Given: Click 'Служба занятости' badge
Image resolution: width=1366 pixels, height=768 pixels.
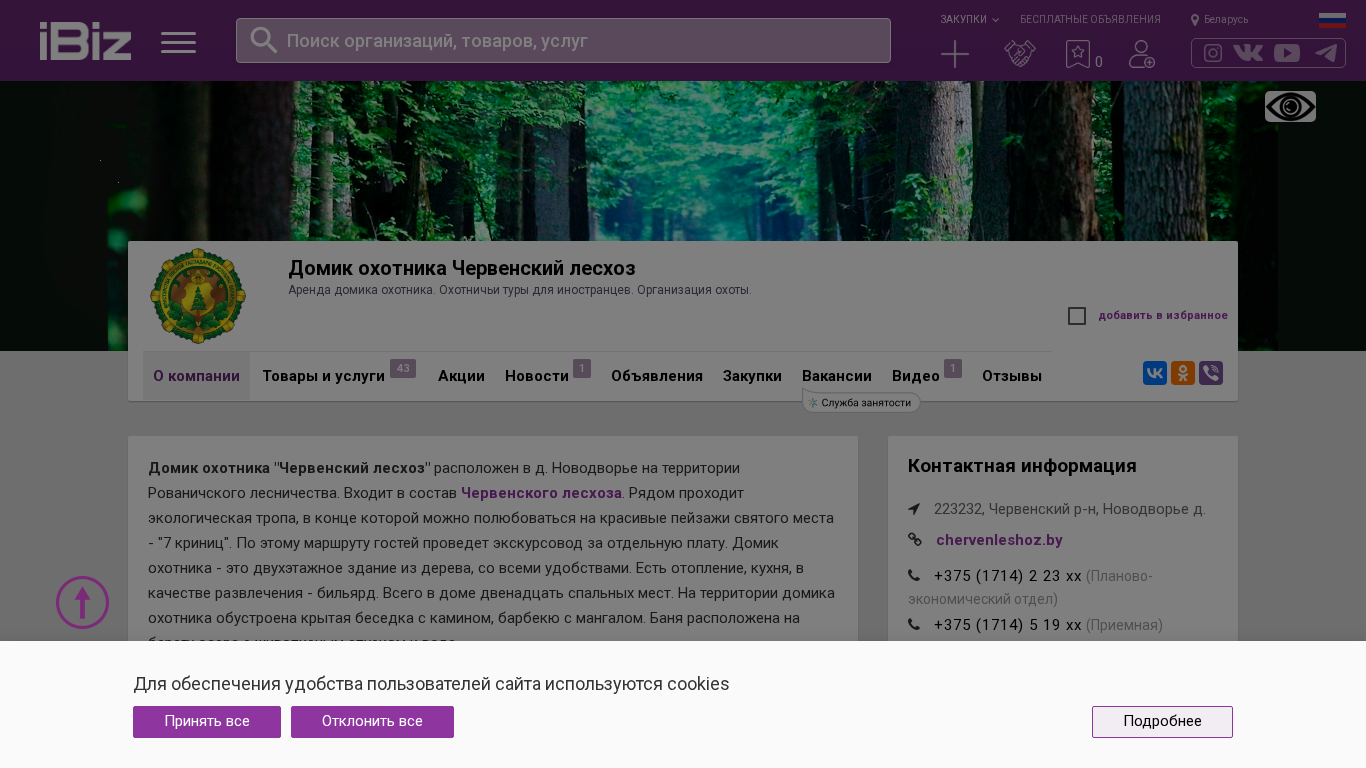Looking at the screenshot, I should [861, 403].
